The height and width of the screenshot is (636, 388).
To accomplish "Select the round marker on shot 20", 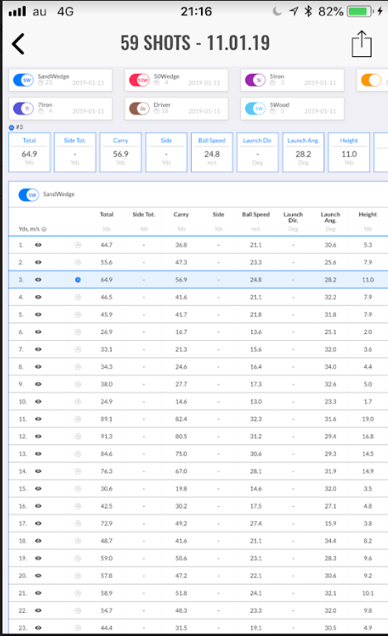I will tap(78, 576).
